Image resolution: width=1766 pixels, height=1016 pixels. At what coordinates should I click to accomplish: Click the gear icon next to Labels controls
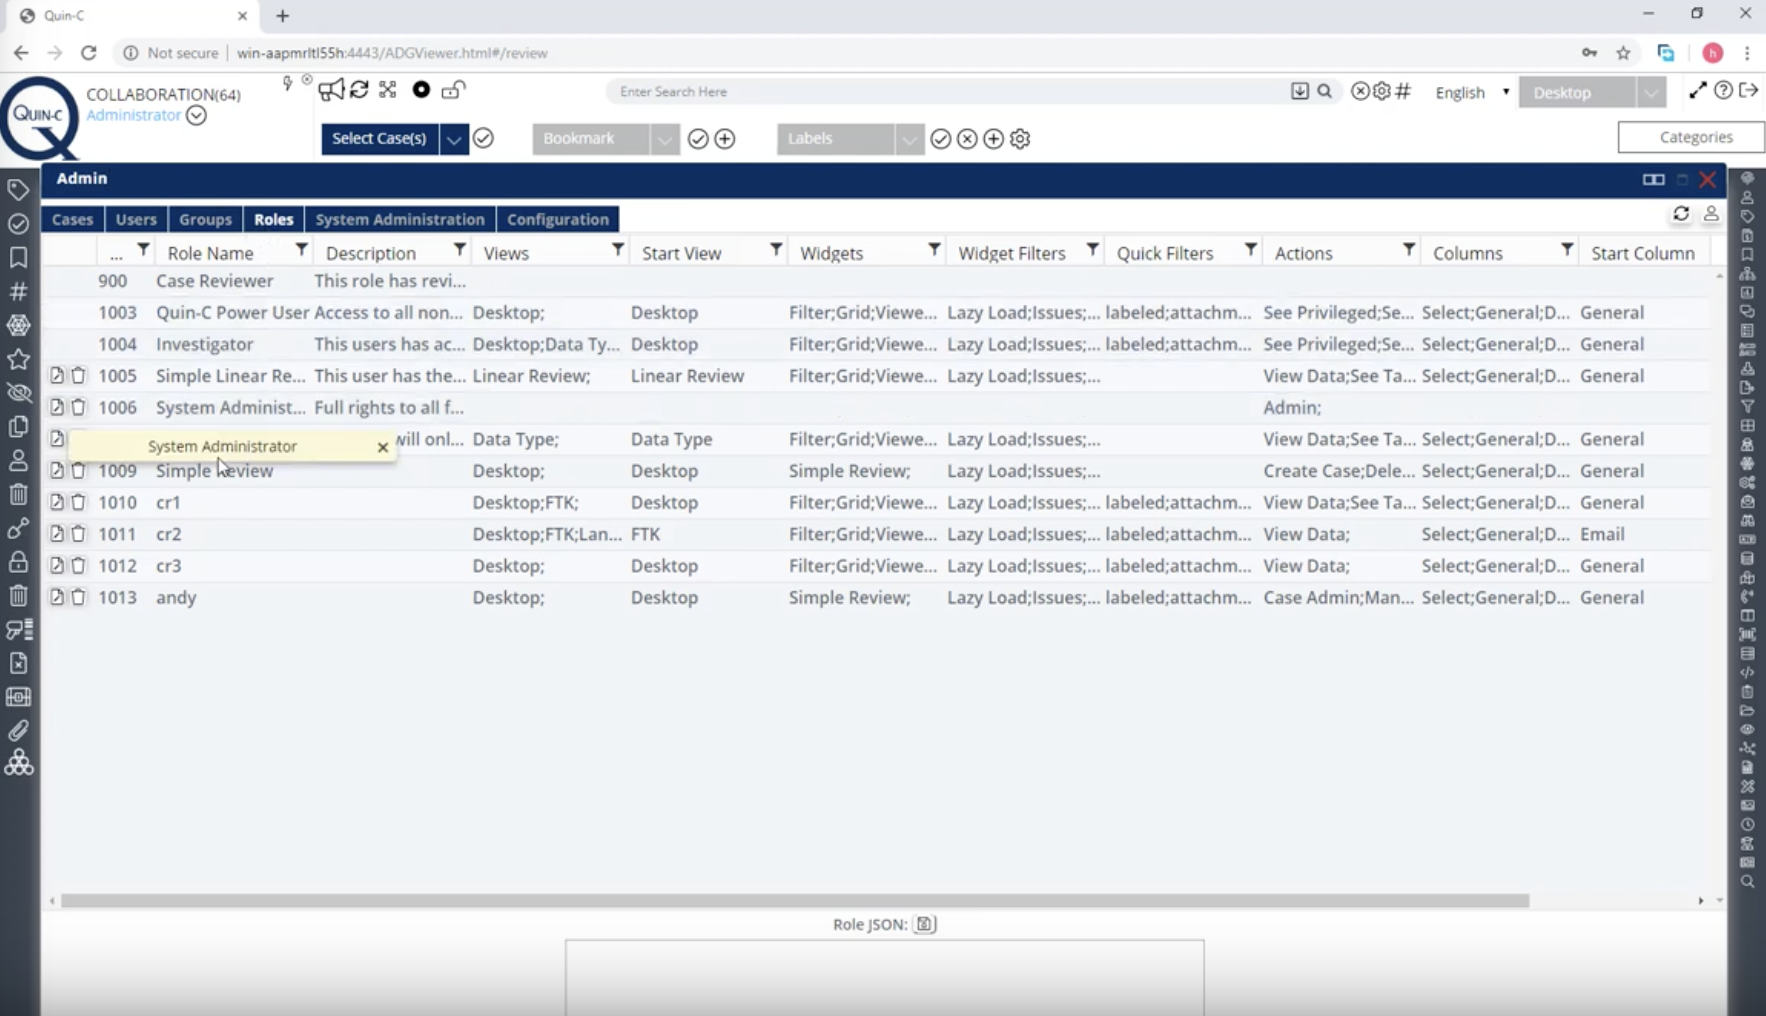pos(1020,139)
